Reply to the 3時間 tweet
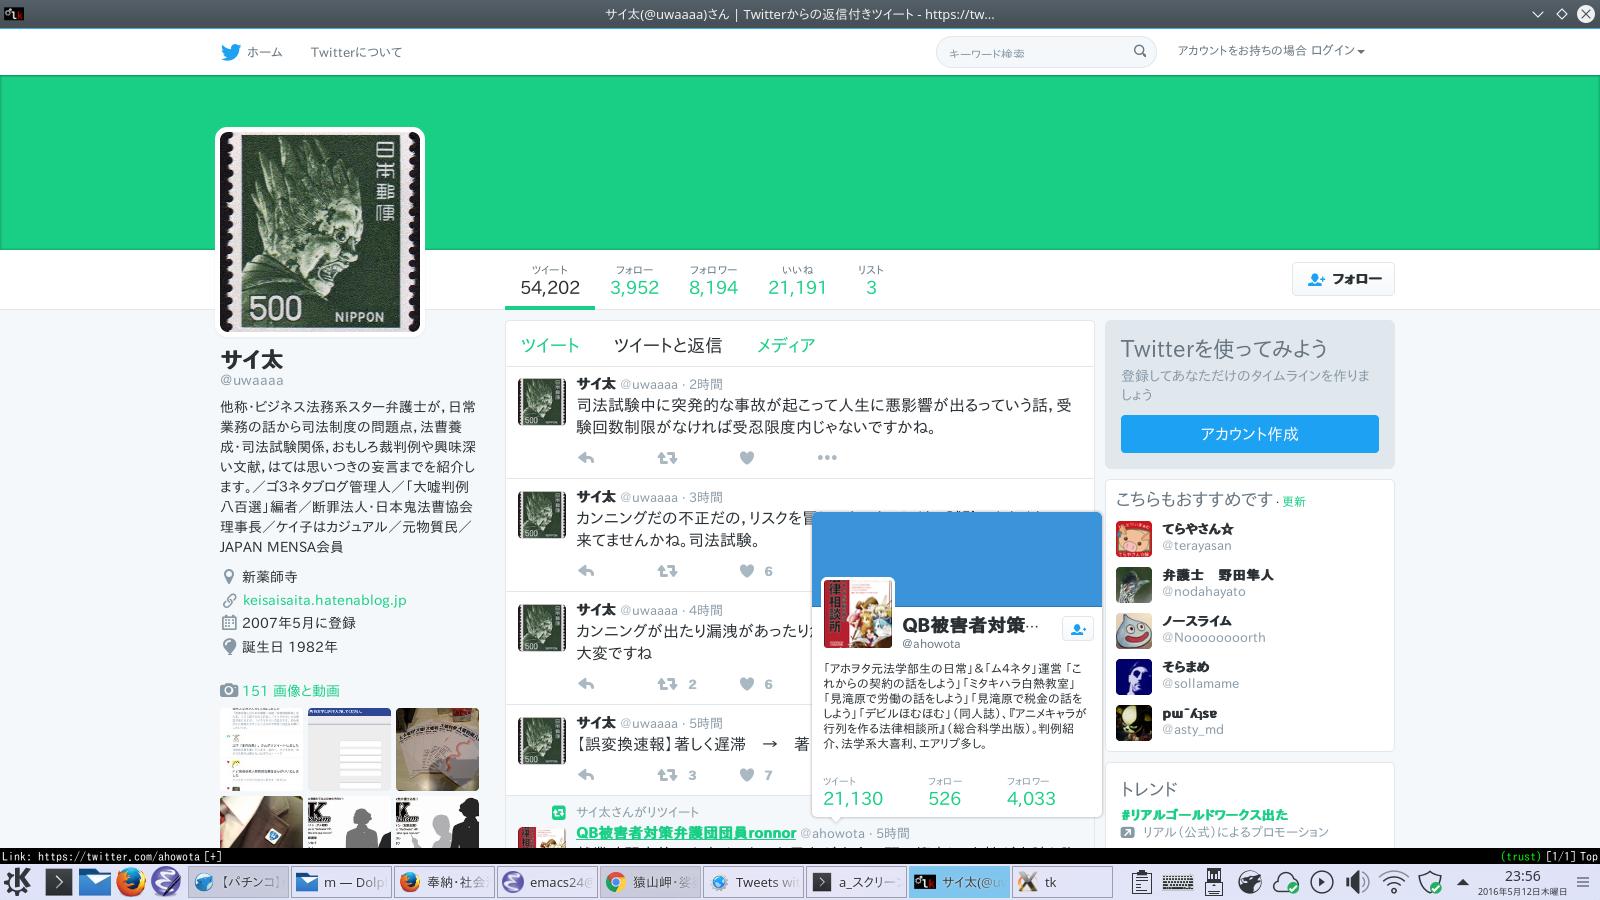This screenshot has width=1600, height=900. click(x=586, y=571)
